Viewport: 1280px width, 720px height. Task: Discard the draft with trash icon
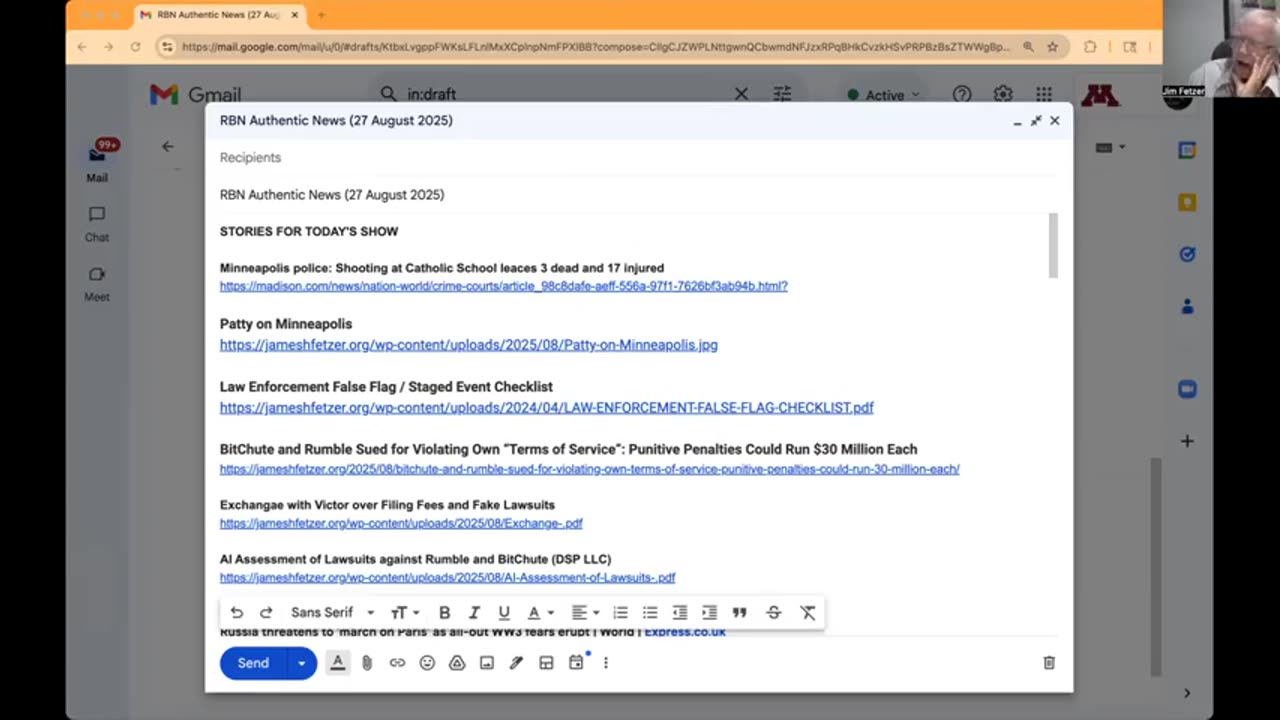coord(1049,663)
